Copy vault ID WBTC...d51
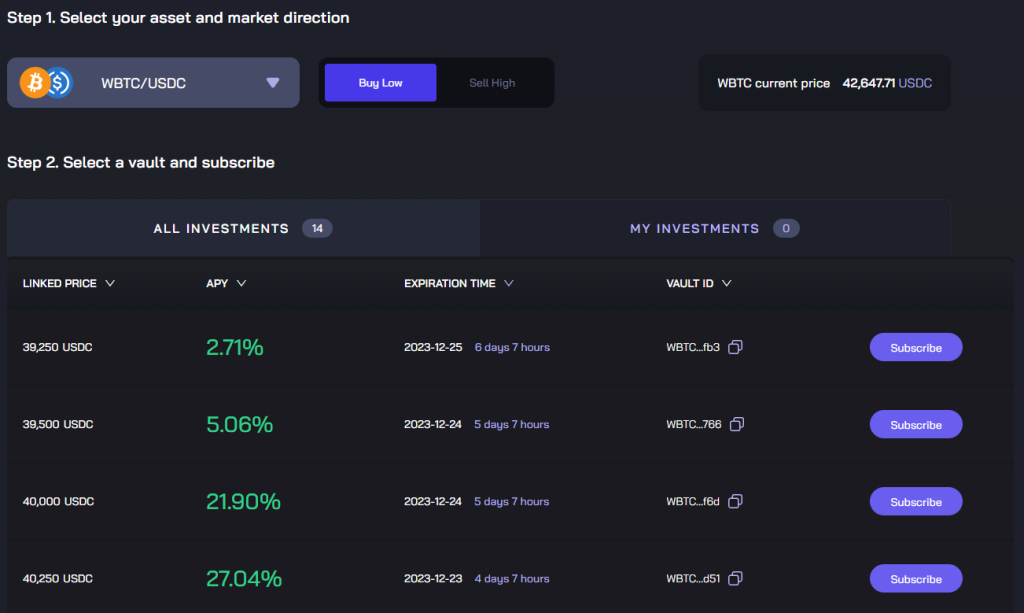Viewport: 1024px width, 613px height. 735,579
